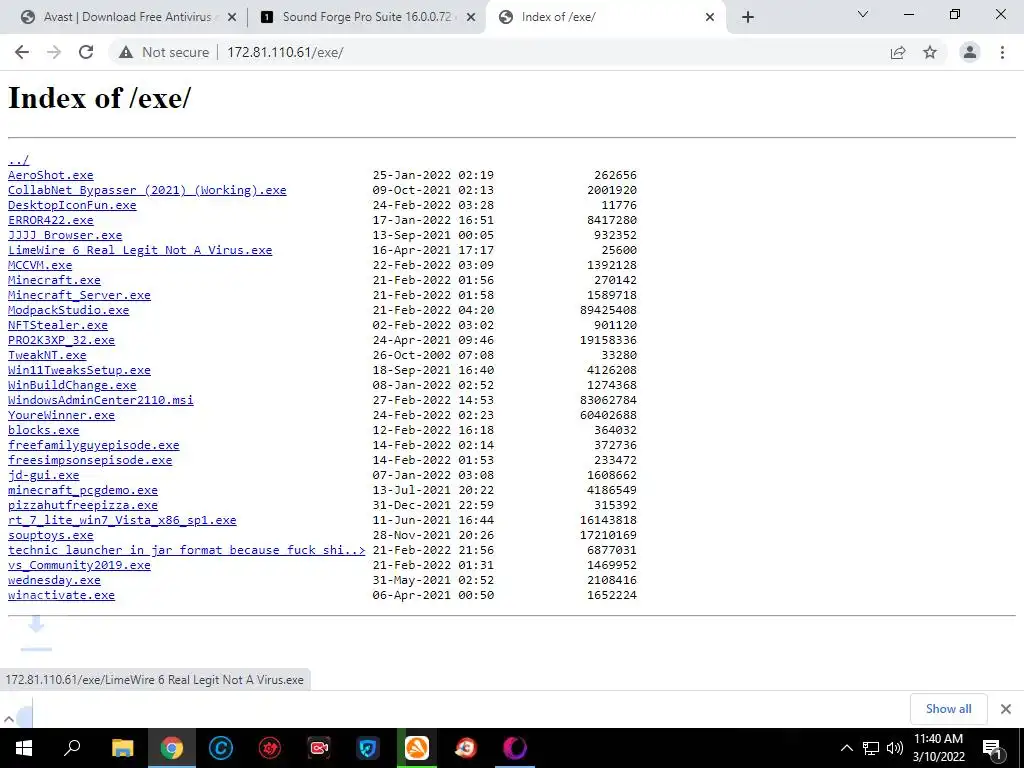Open ModpackStudio.exe link

click(x=69, y=310)
